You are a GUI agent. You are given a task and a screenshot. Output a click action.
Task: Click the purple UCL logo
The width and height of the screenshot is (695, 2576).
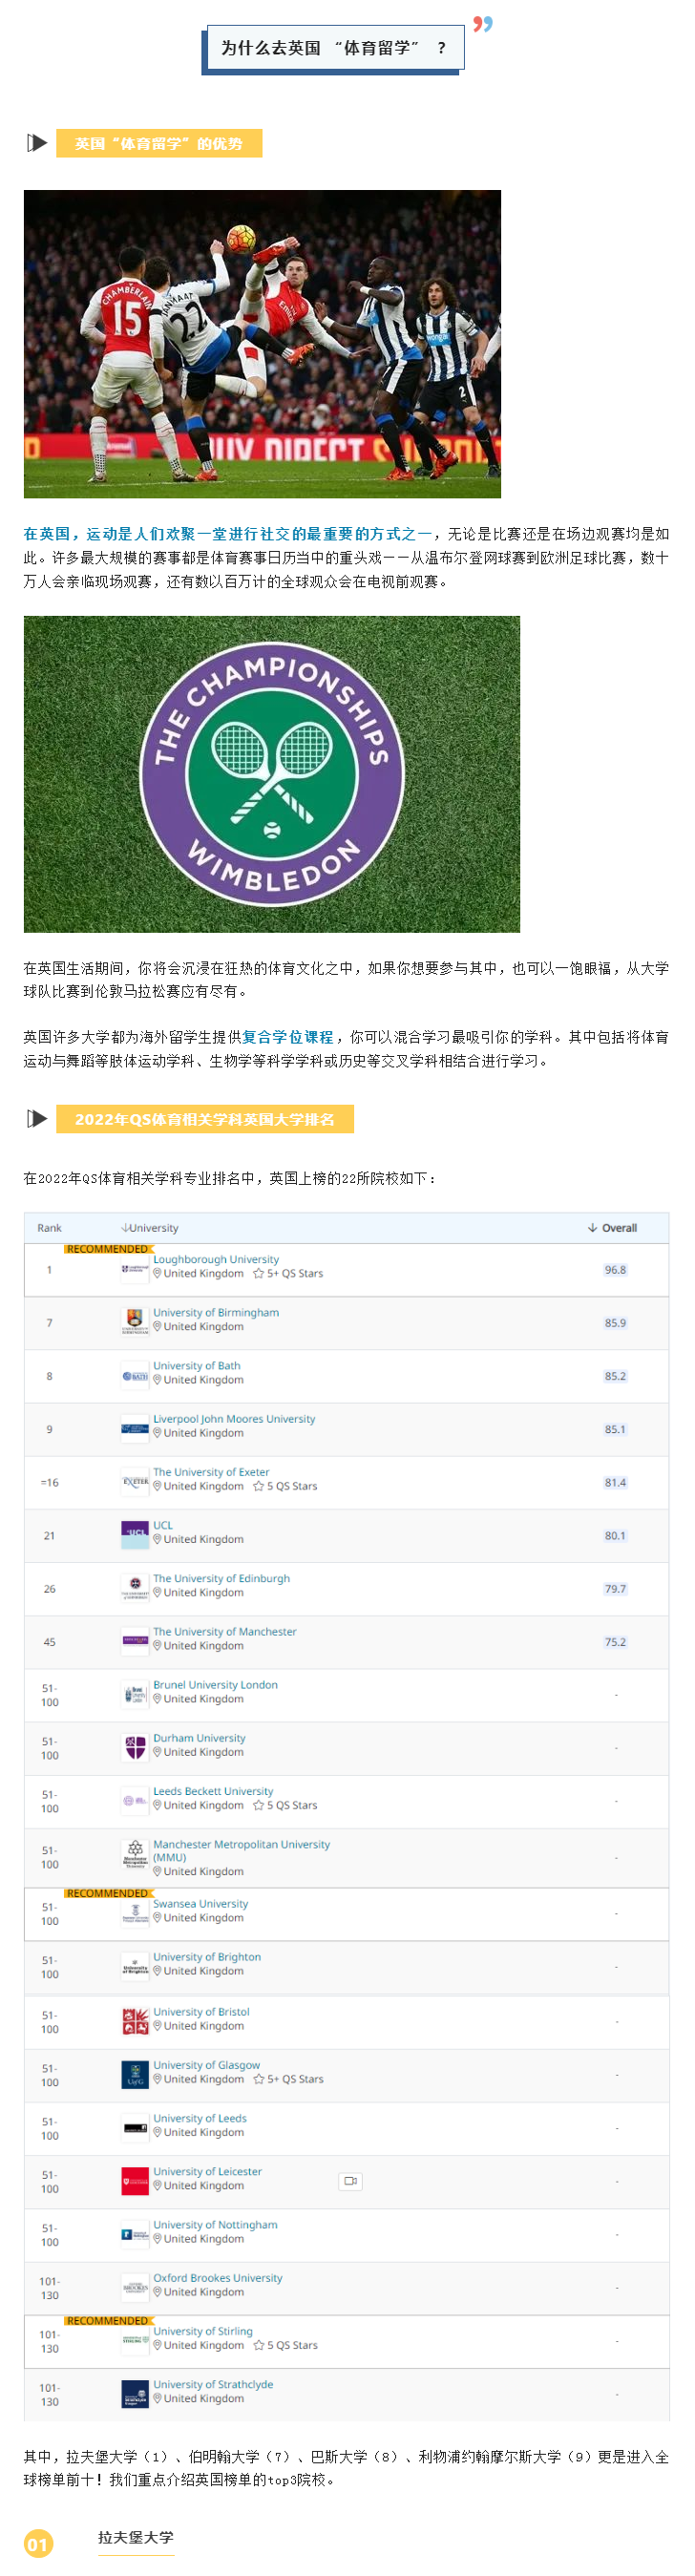pyautogui.click(x=135, y=1535)
